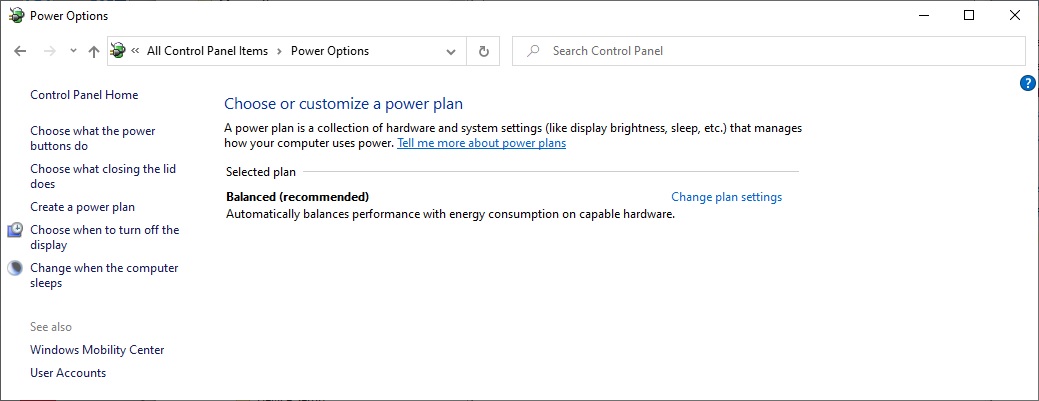The width and height of the screenshot is (1039, 401).
Task: Open Tell me more about power plans
Action: [x=482, y=143]
